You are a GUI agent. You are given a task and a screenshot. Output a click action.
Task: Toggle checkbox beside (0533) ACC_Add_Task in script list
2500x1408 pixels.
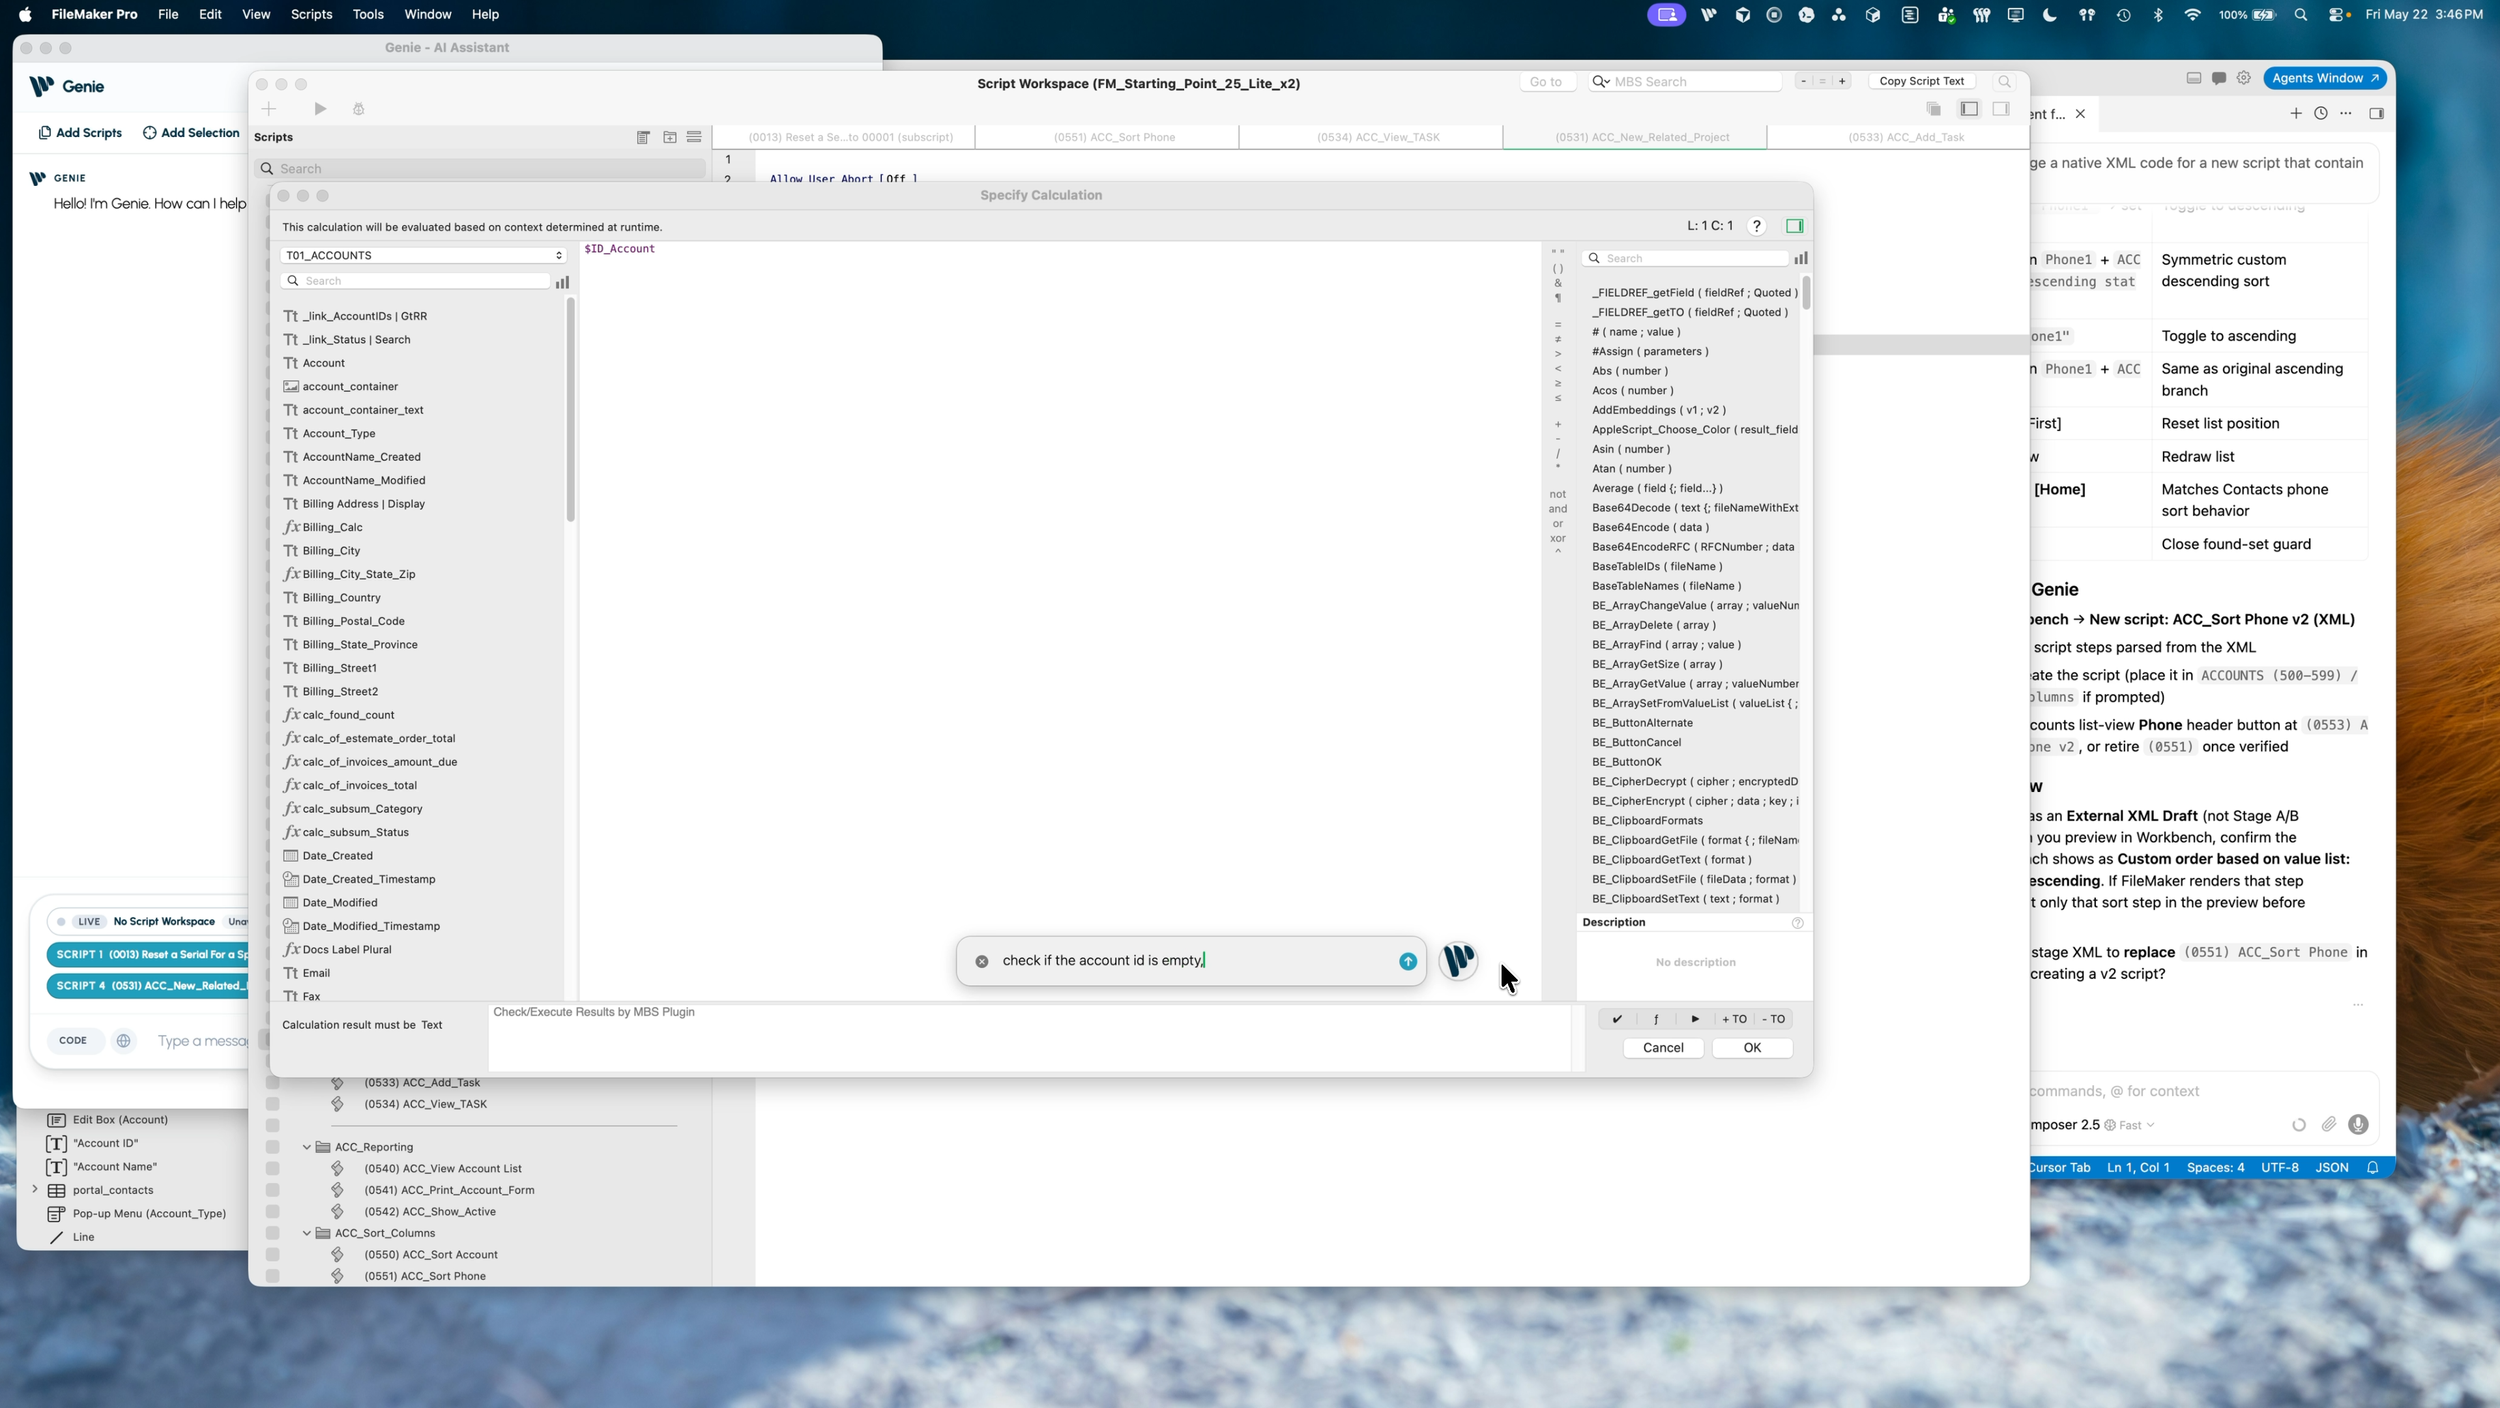(272, 1083)
